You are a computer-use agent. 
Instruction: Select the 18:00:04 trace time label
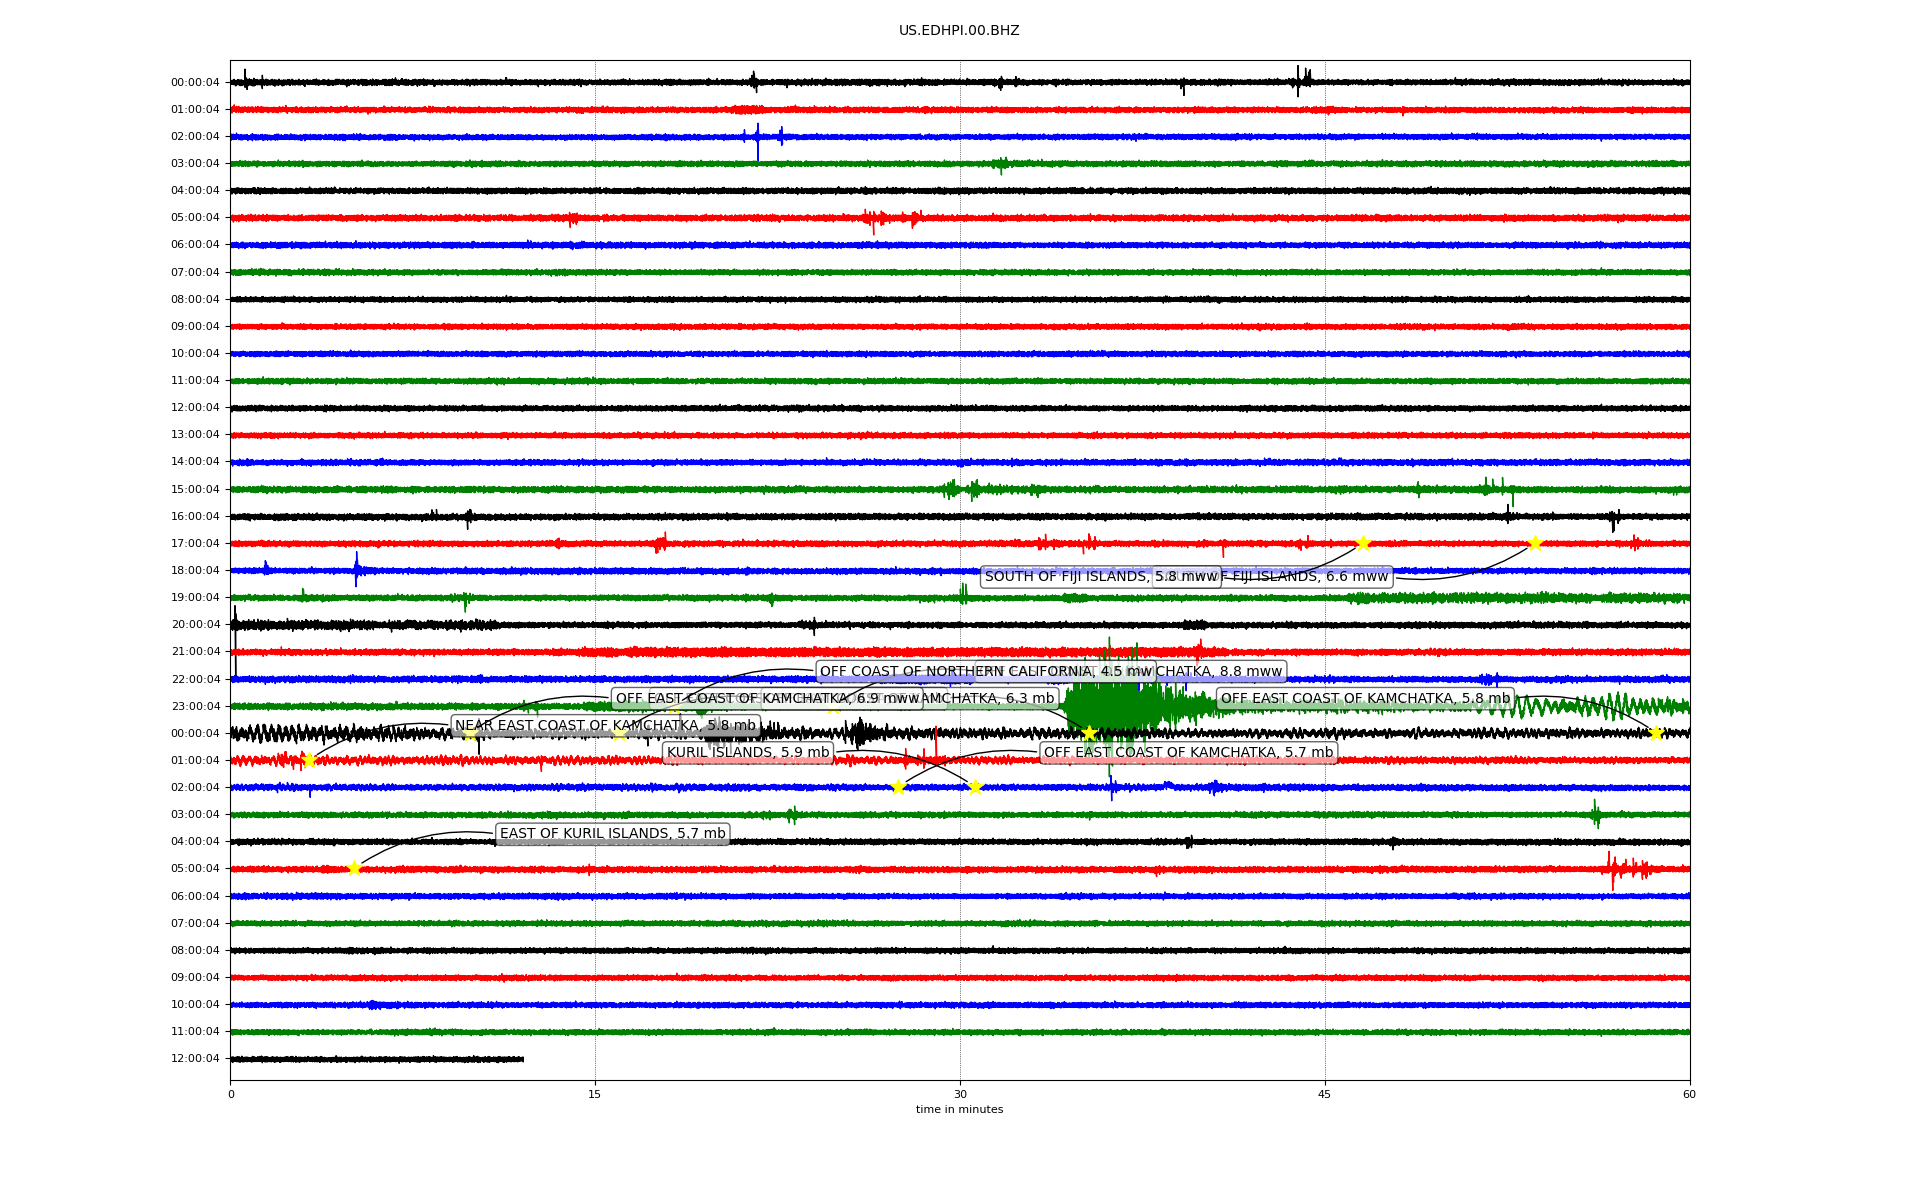[195, 571]
